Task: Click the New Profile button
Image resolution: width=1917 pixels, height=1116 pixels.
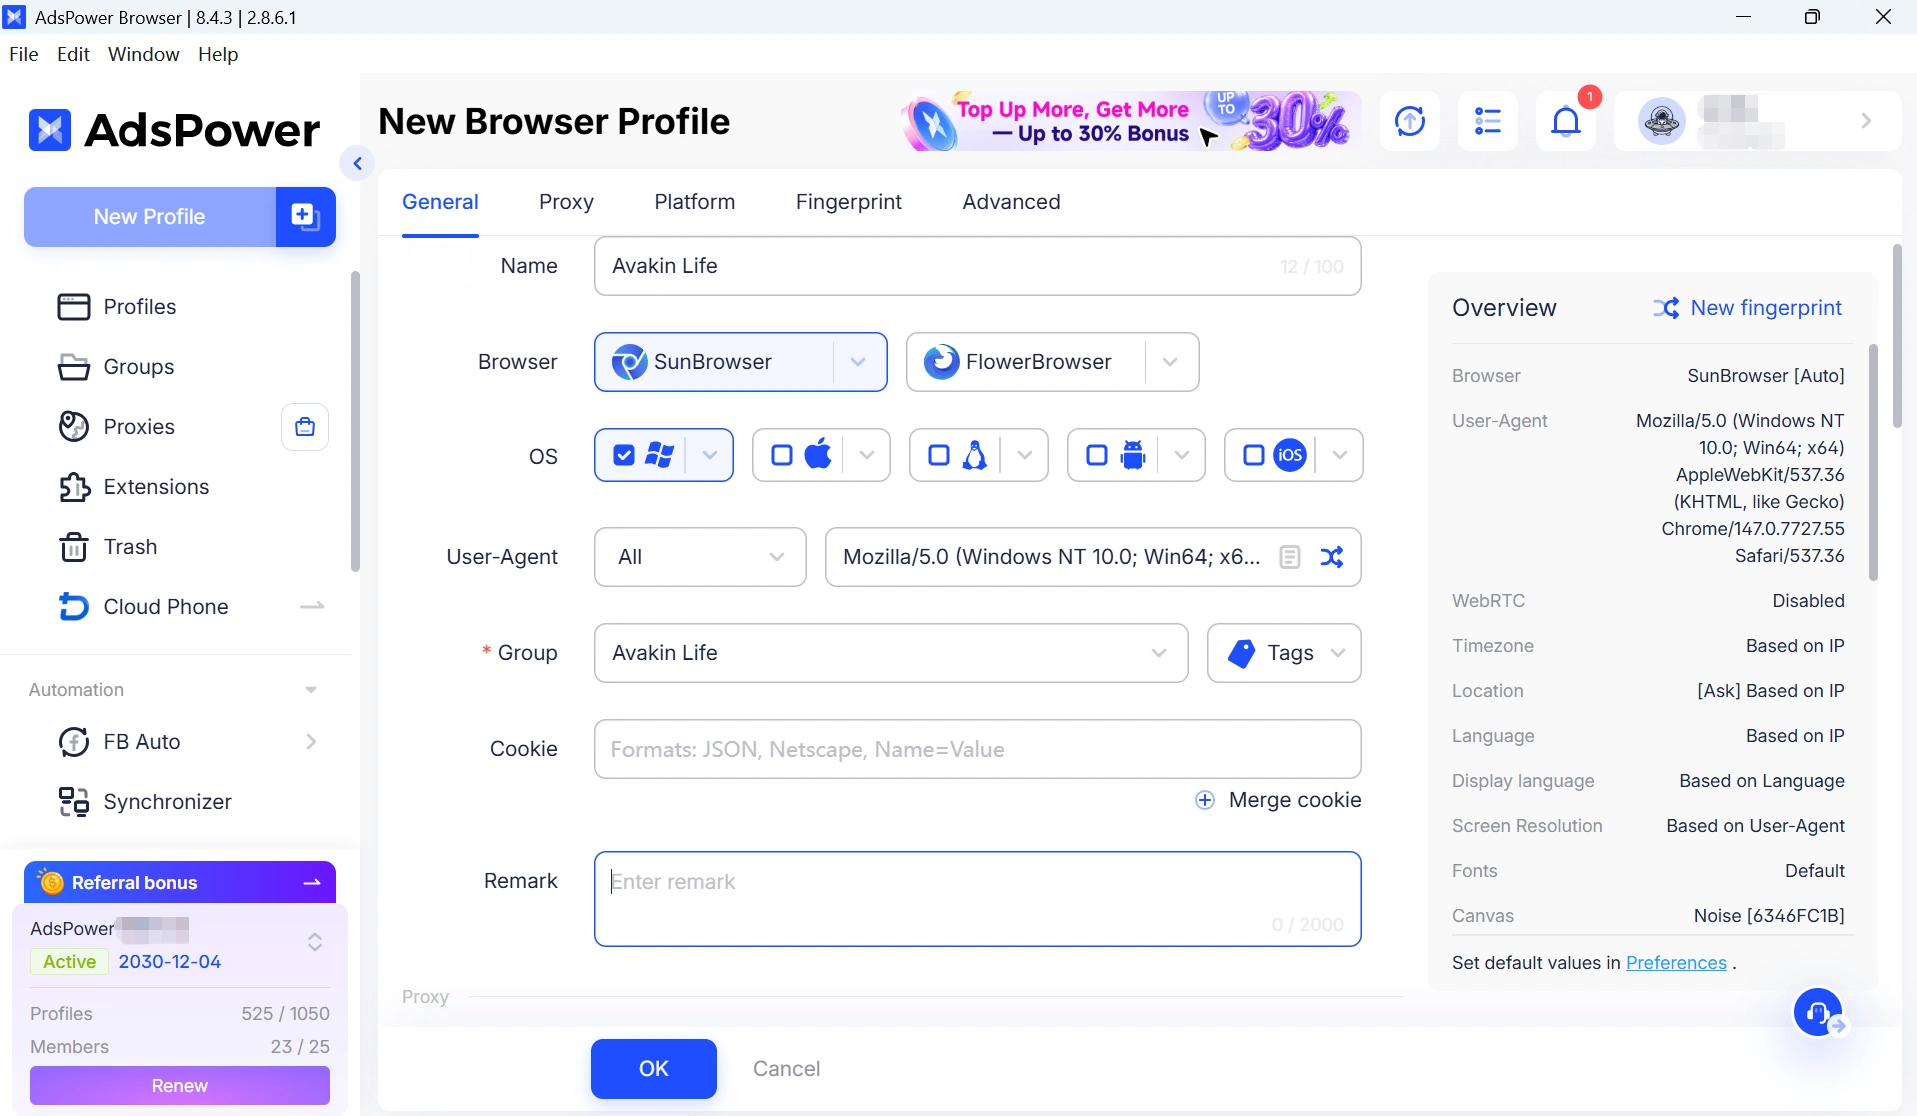Action: (x=150, y=216)
